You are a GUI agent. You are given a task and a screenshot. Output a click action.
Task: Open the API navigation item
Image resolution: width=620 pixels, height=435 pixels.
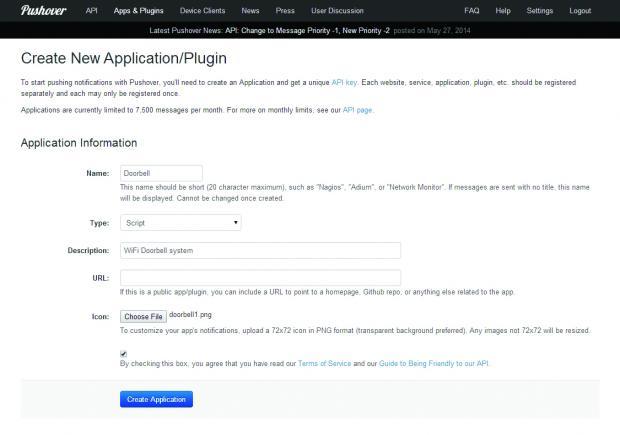[92, 10]
